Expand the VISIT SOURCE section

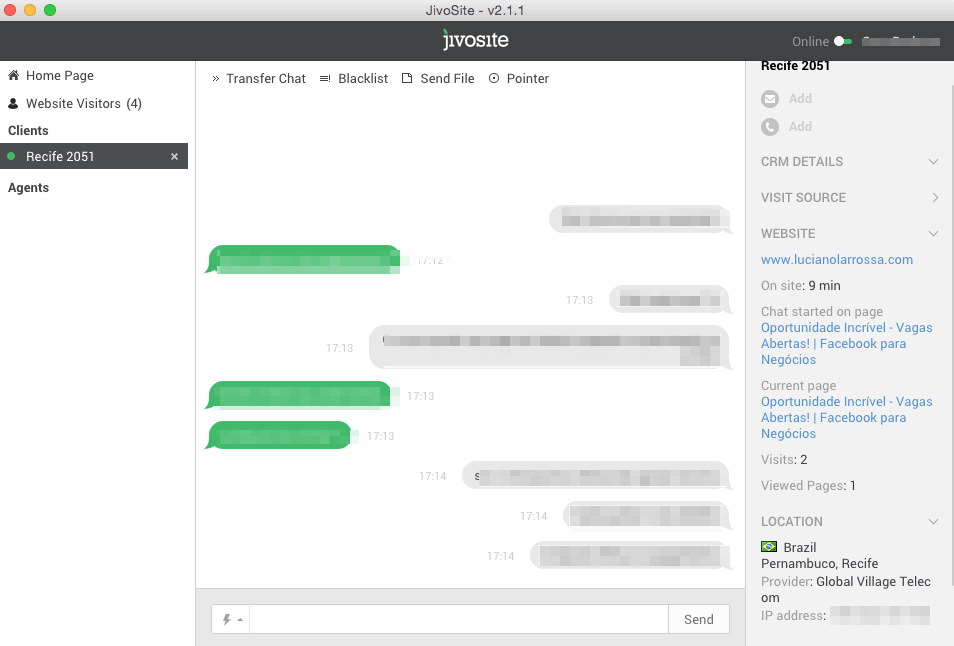tap(933, 197)
